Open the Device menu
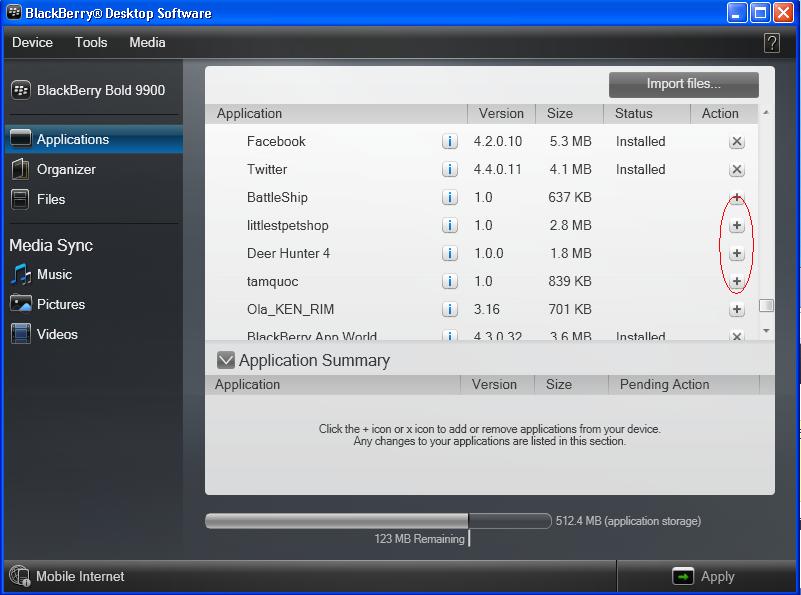This screenshot has height=595, width=801. click(x=32, y=42)
